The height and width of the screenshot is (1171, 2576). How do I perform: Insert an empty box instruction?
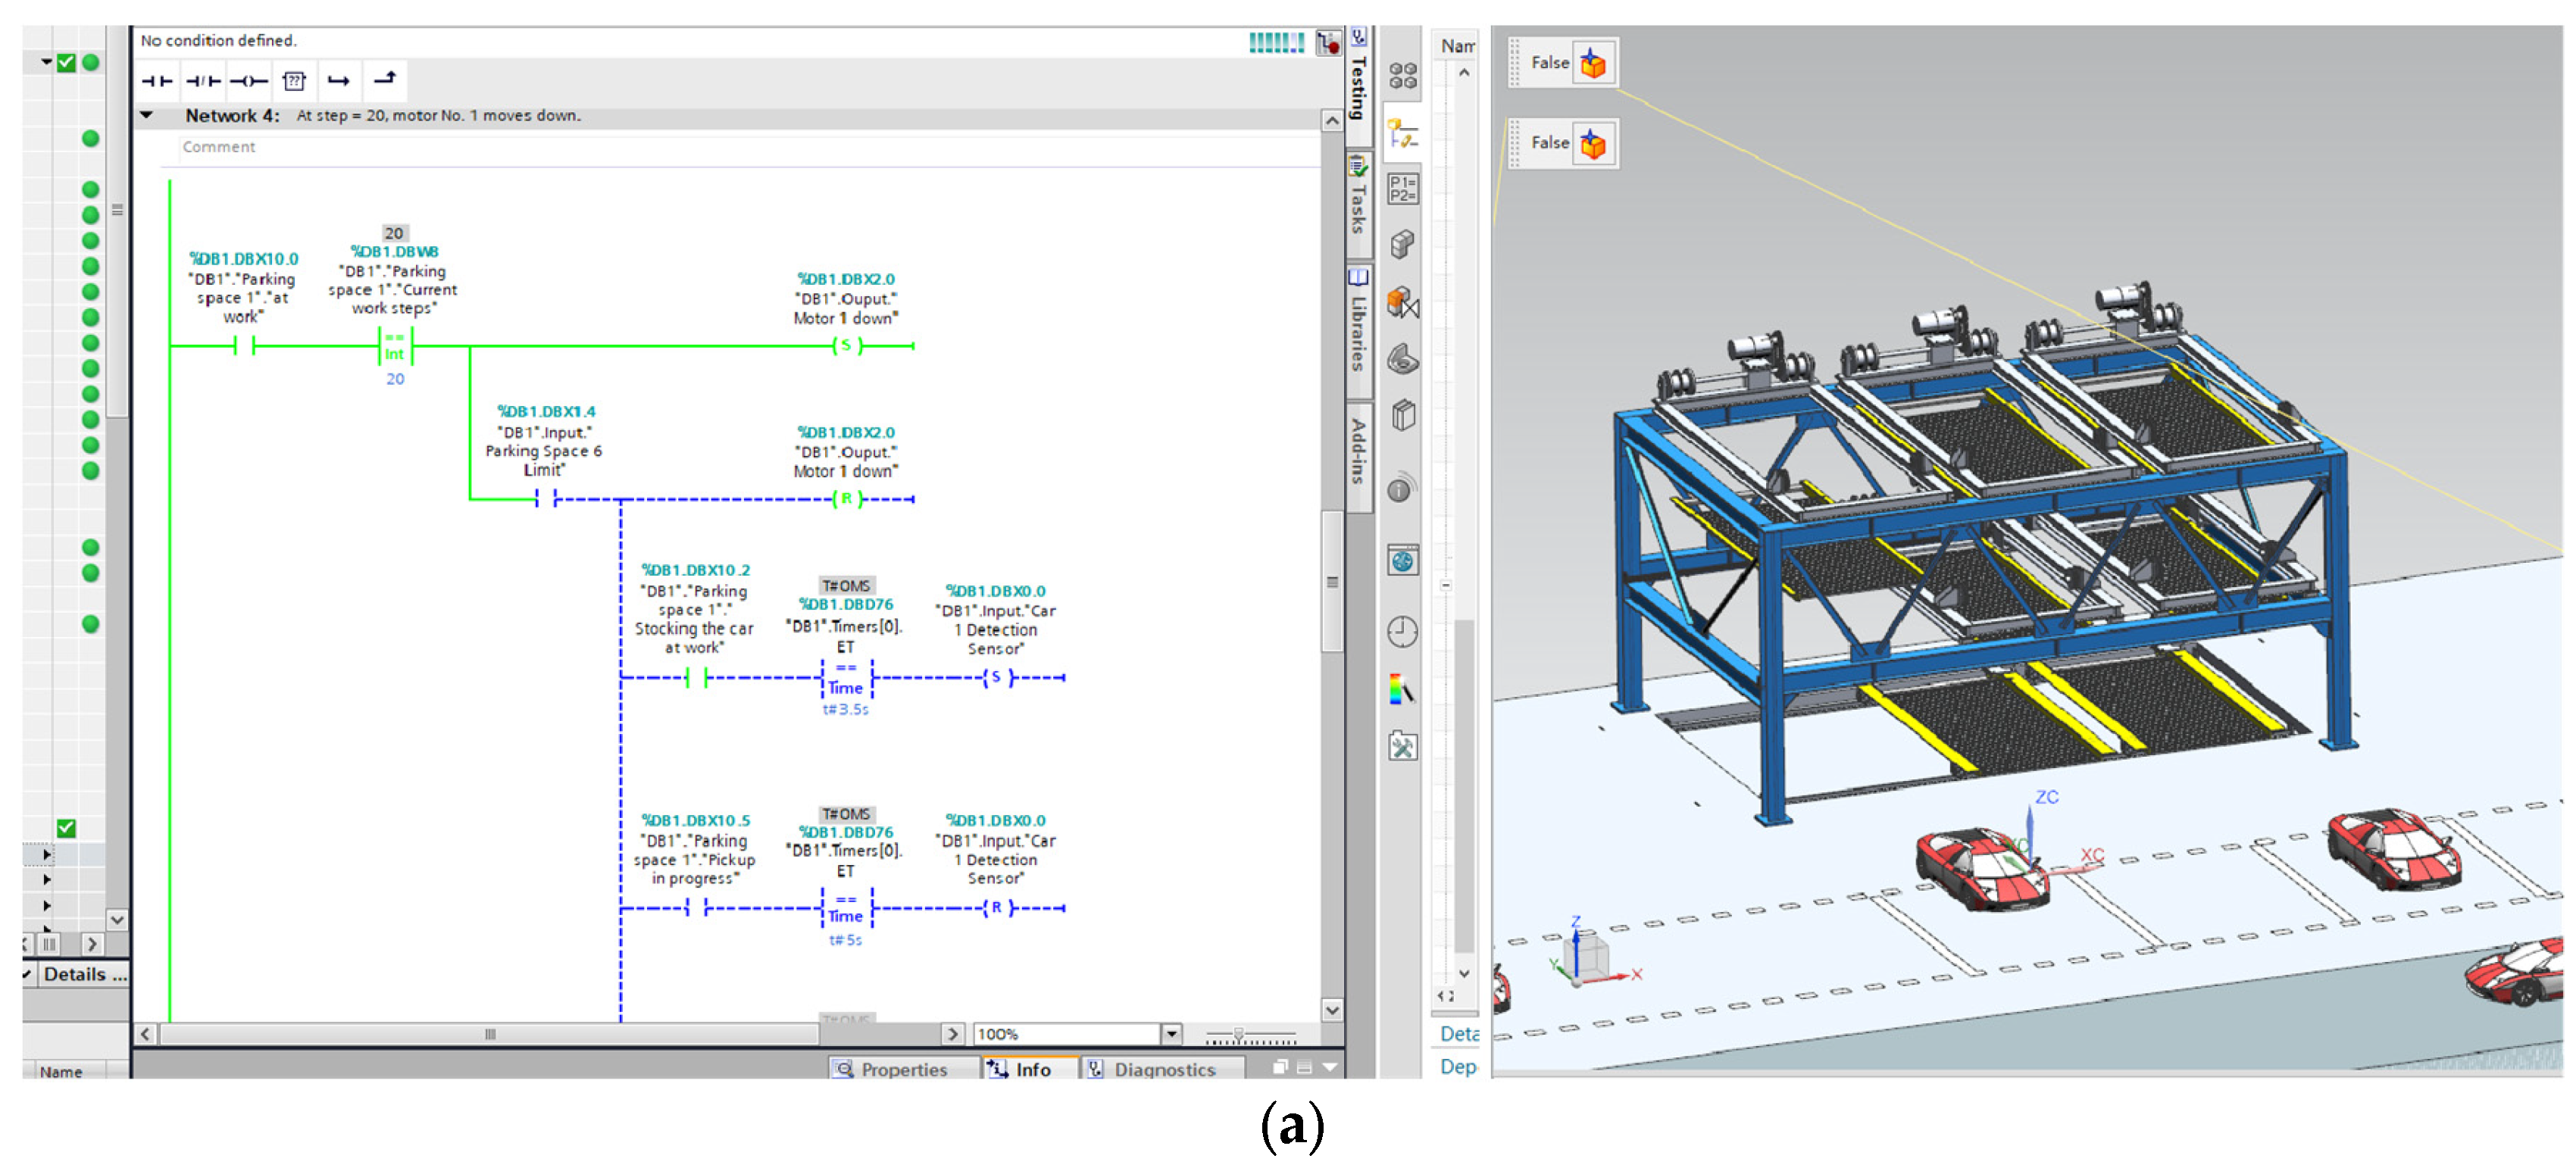click(x=294, y=81)
